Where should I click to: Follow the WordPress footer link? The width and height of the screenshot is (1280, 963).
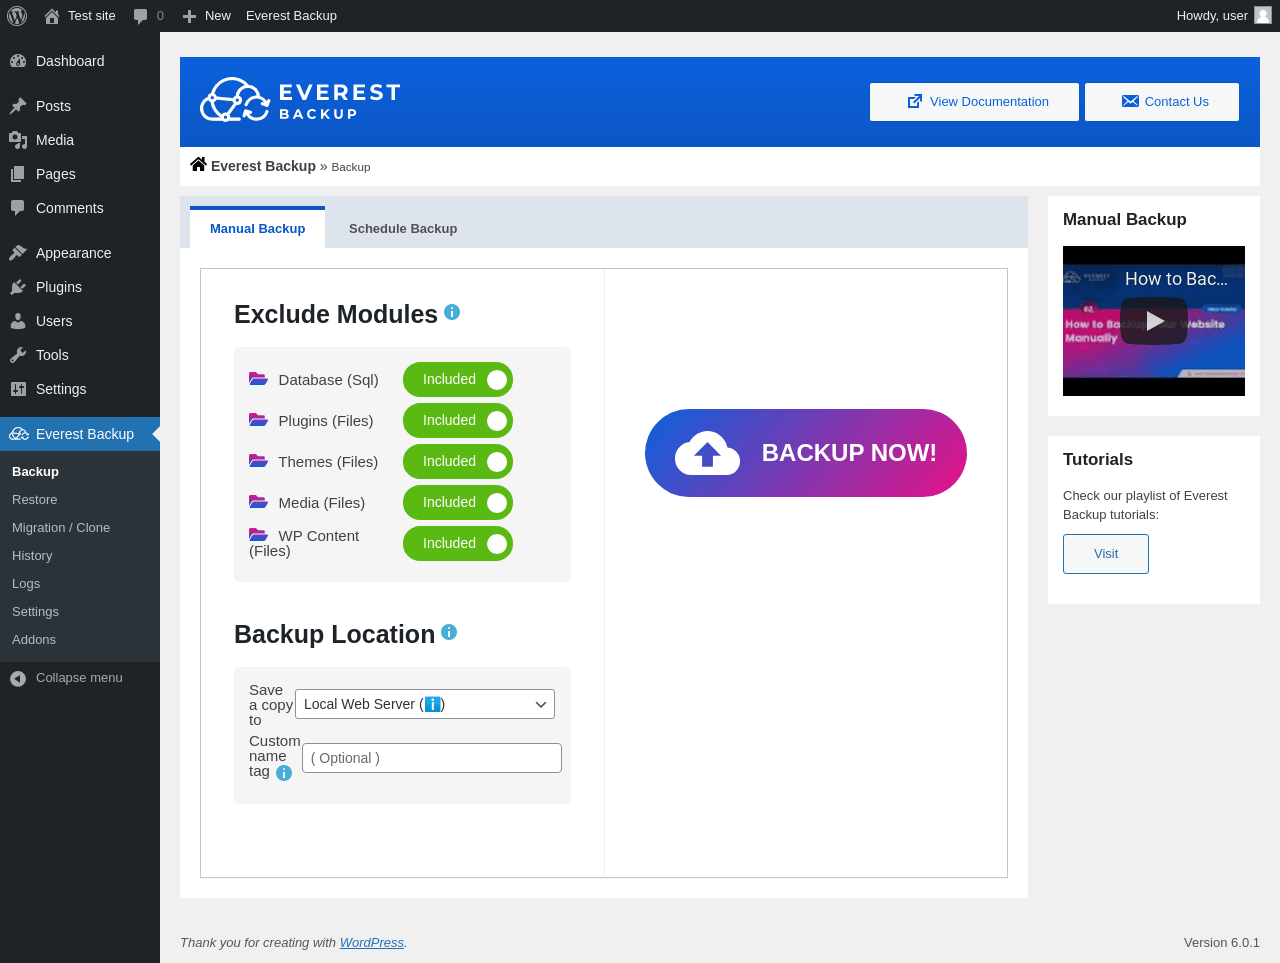pyautogui.click(x=372, y=943)
